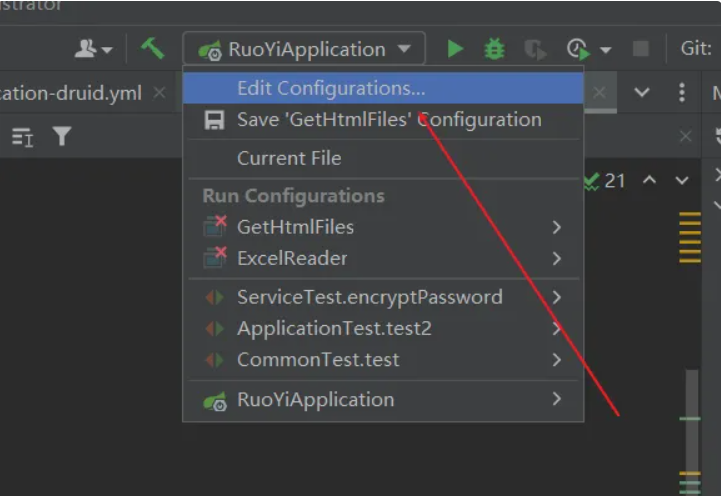The height and width of the screenshot is (496, 721).
Task: Select ExcelReader run configuration
Action: click(x=383, y=258)
